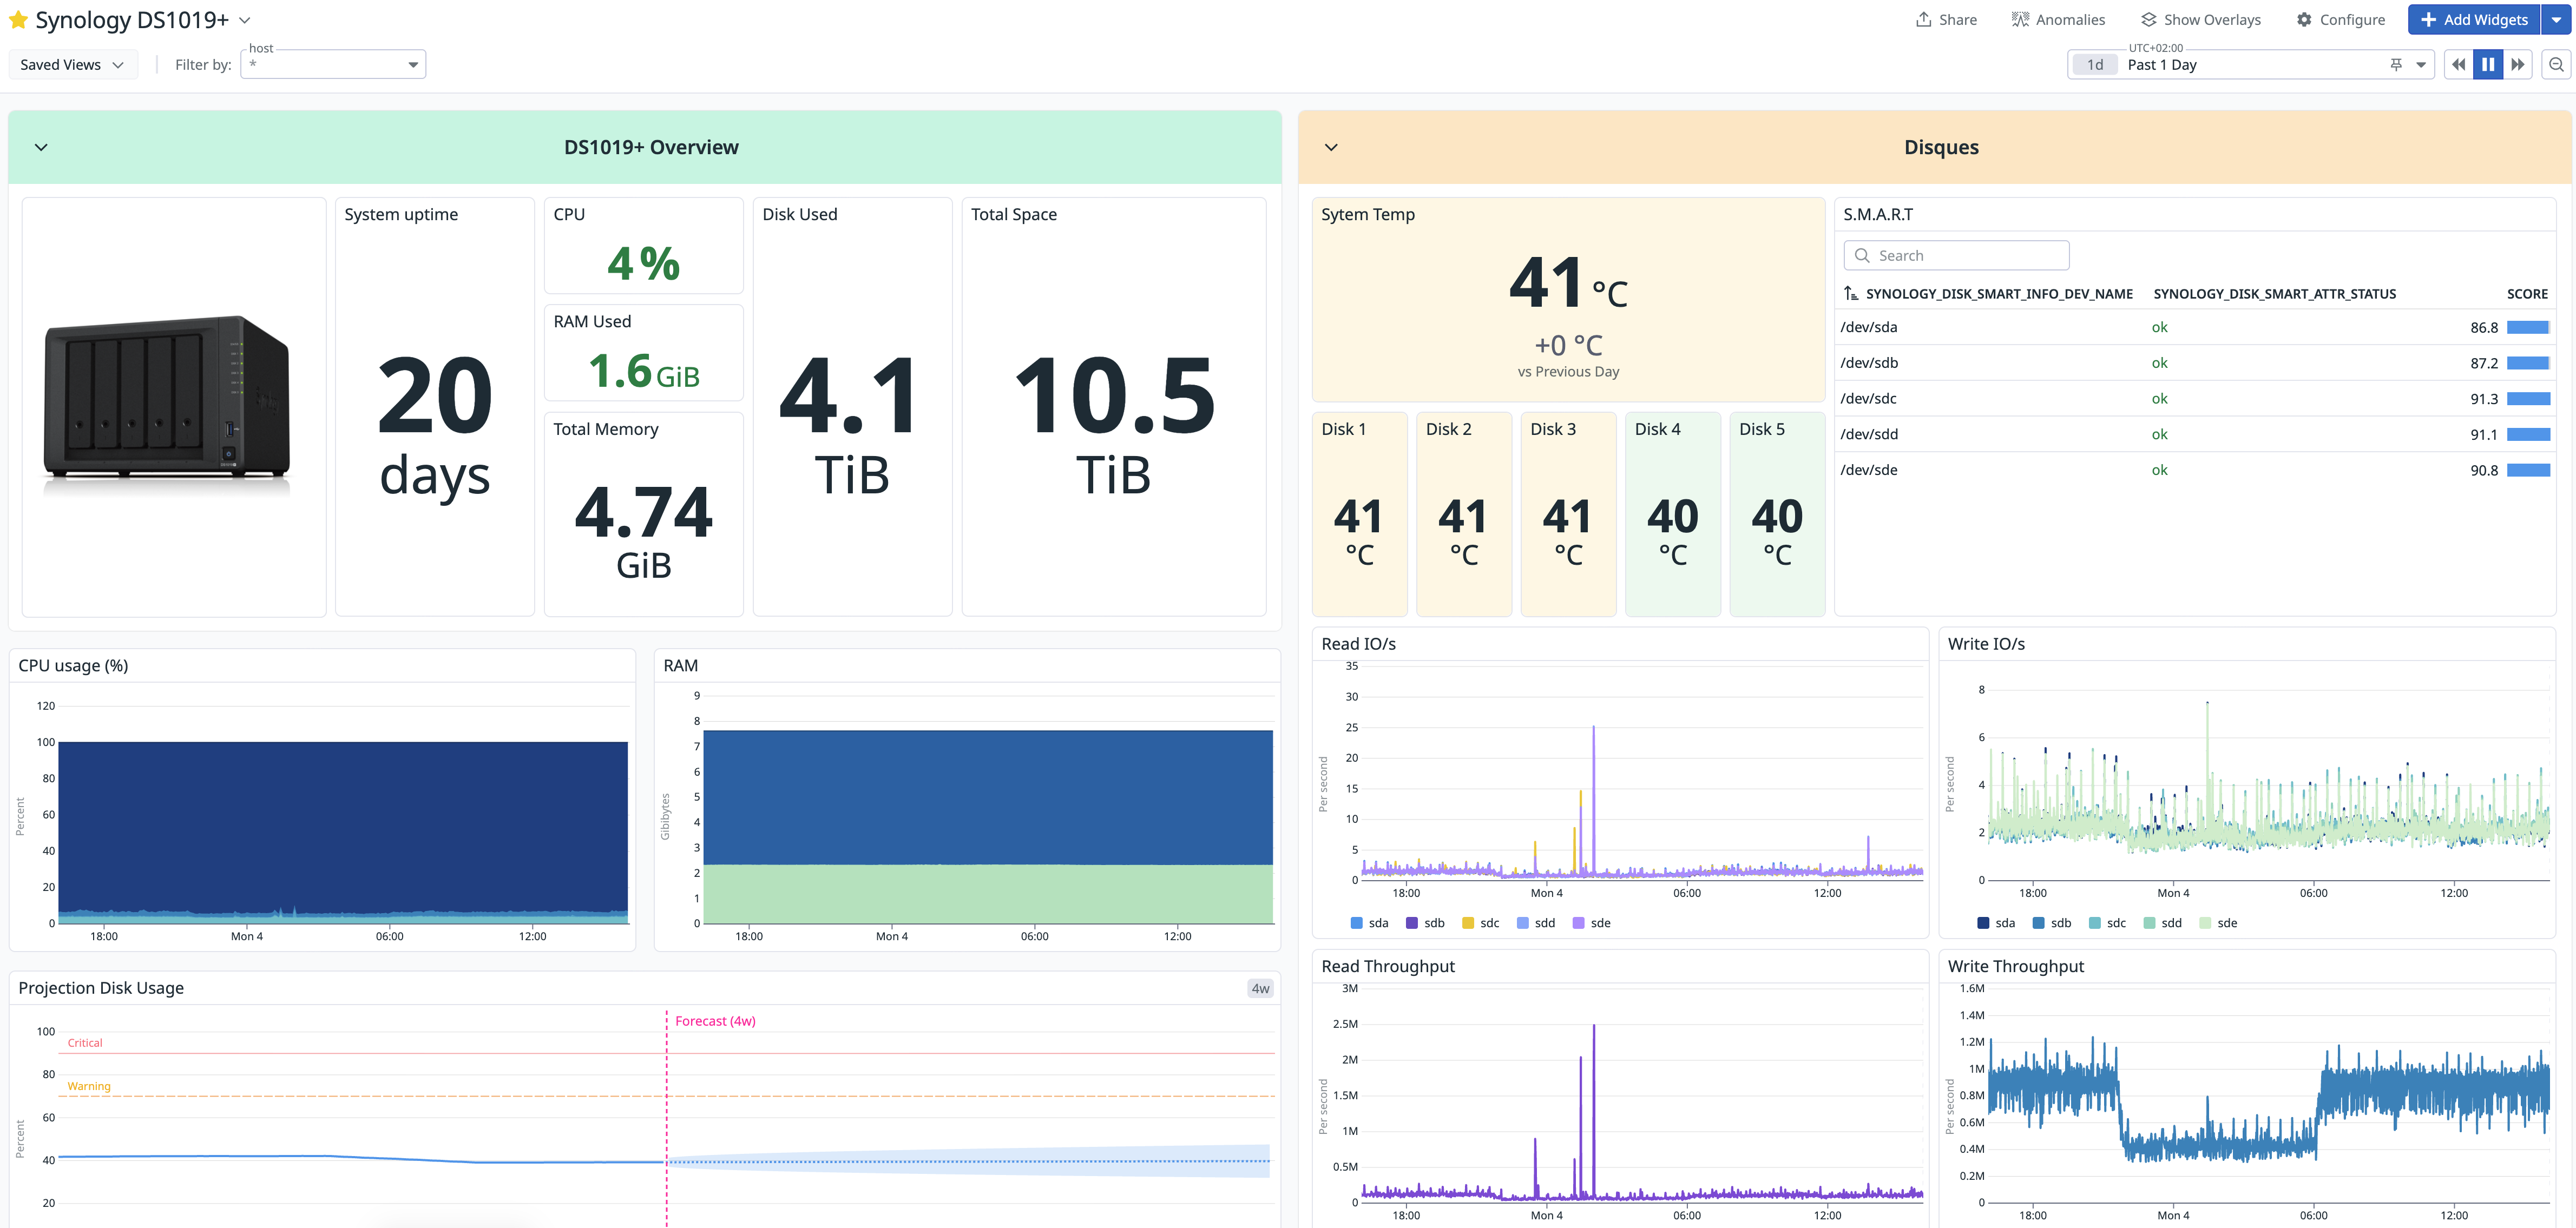Click the Forecast (4w) marker label
2576x1228 pixels.
tap(715, 1021)
